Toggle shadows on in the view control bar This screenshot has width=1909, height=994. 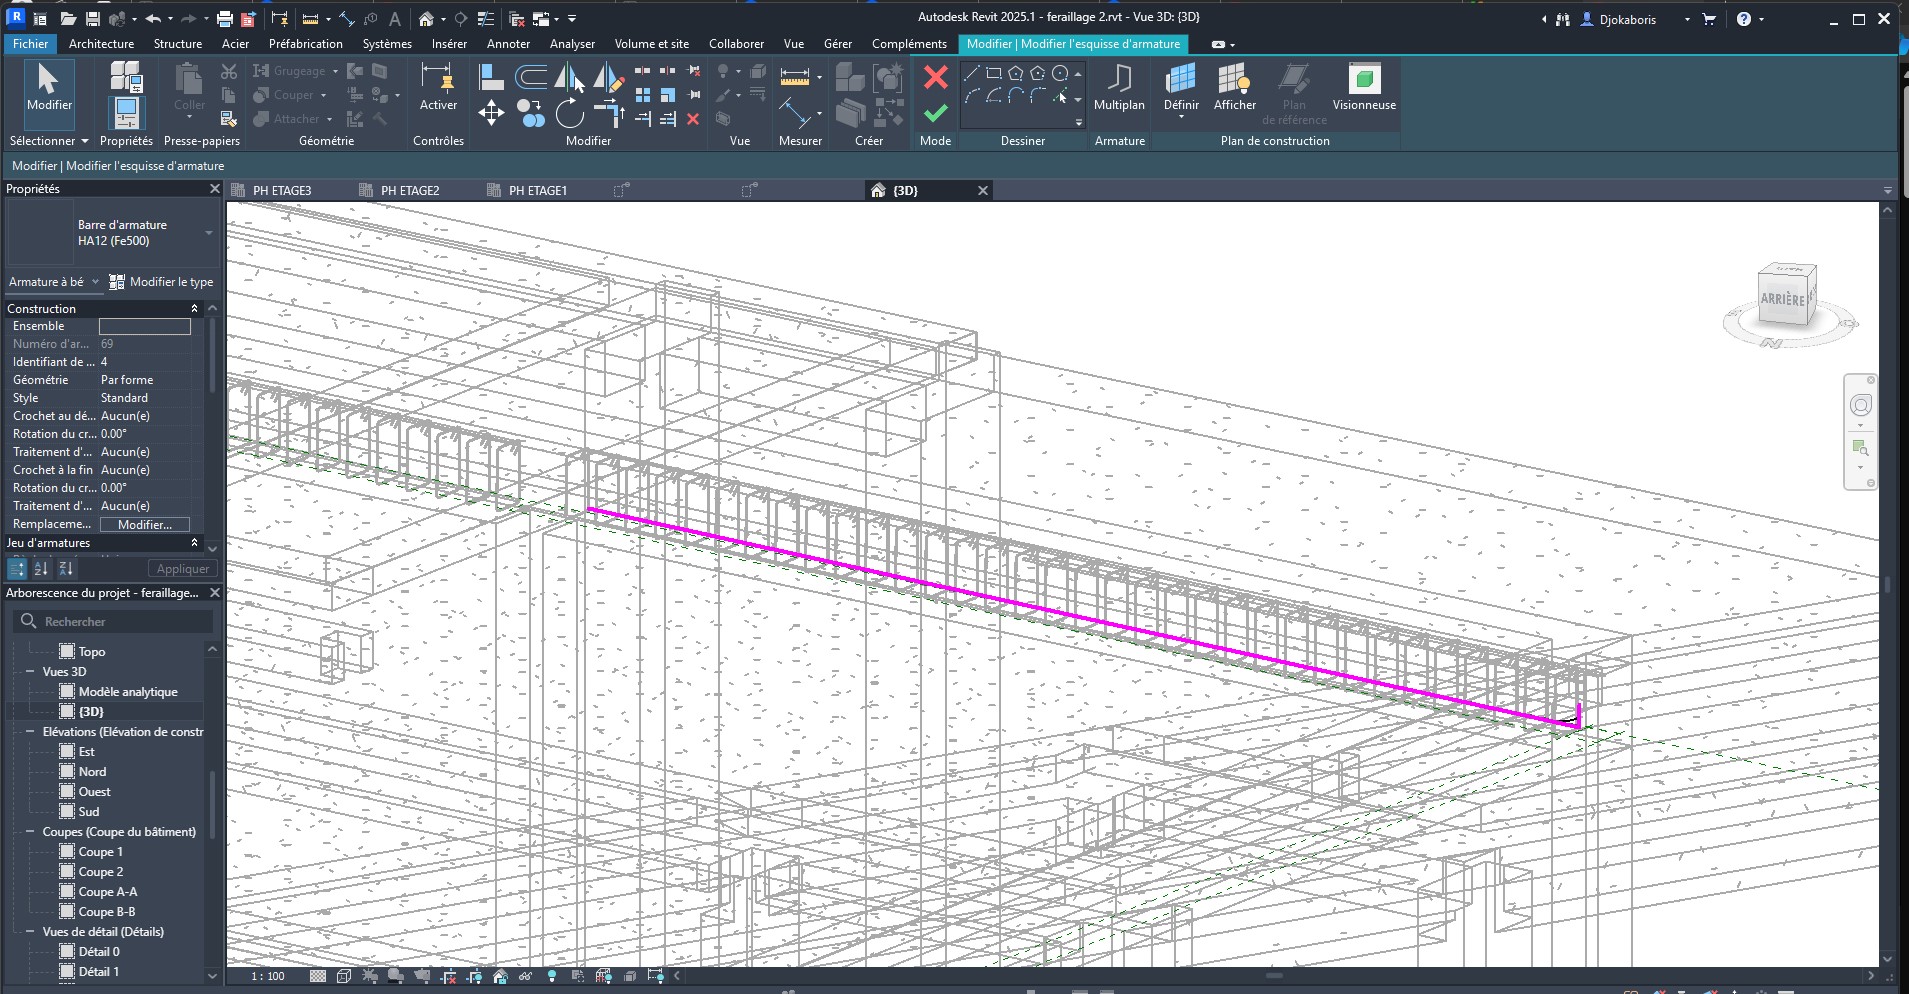click(396, 976)
